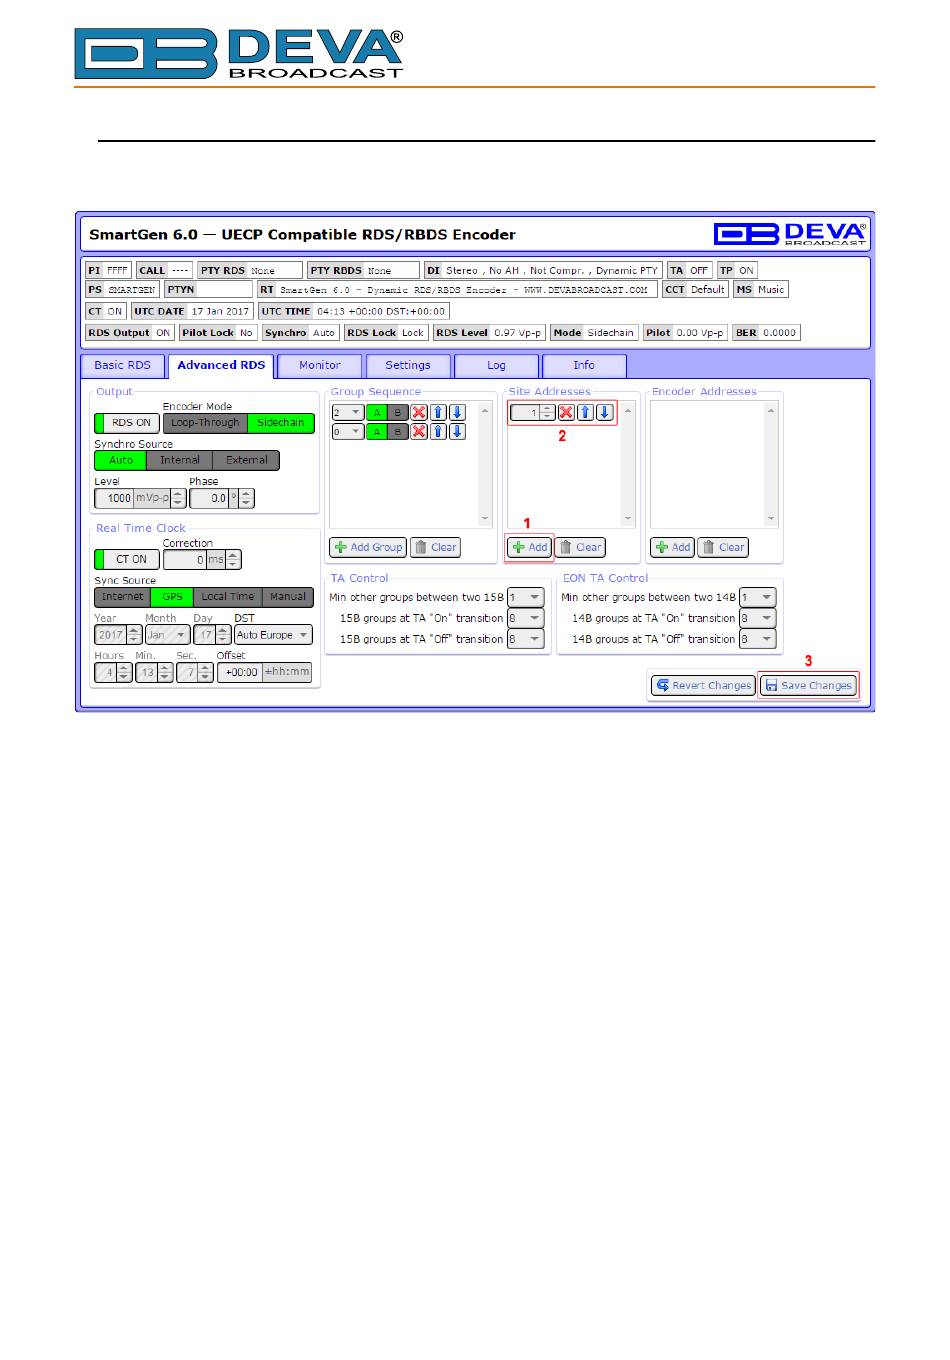Toggle version B for group 0
The height and width of the screenshot is (1360, 950).
coord(397,432)
